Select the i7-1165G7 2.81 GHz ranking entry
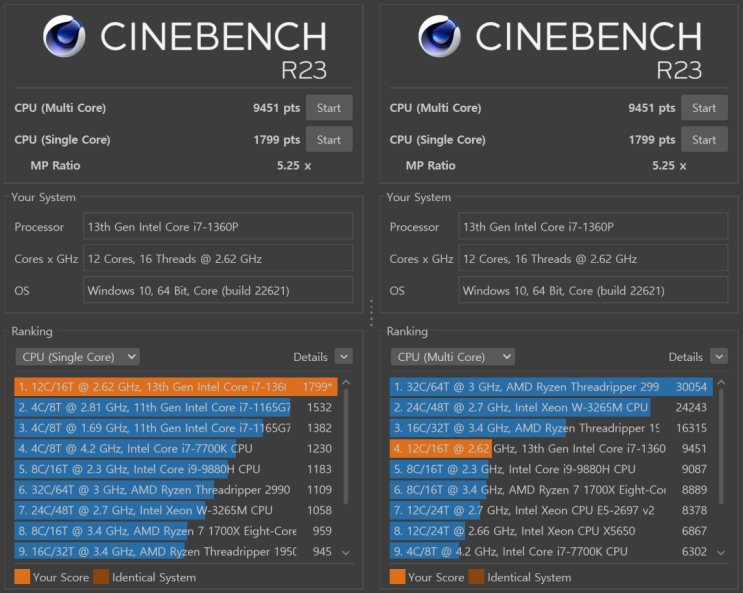The image size is (743, 593). click(x=175, y=407)
